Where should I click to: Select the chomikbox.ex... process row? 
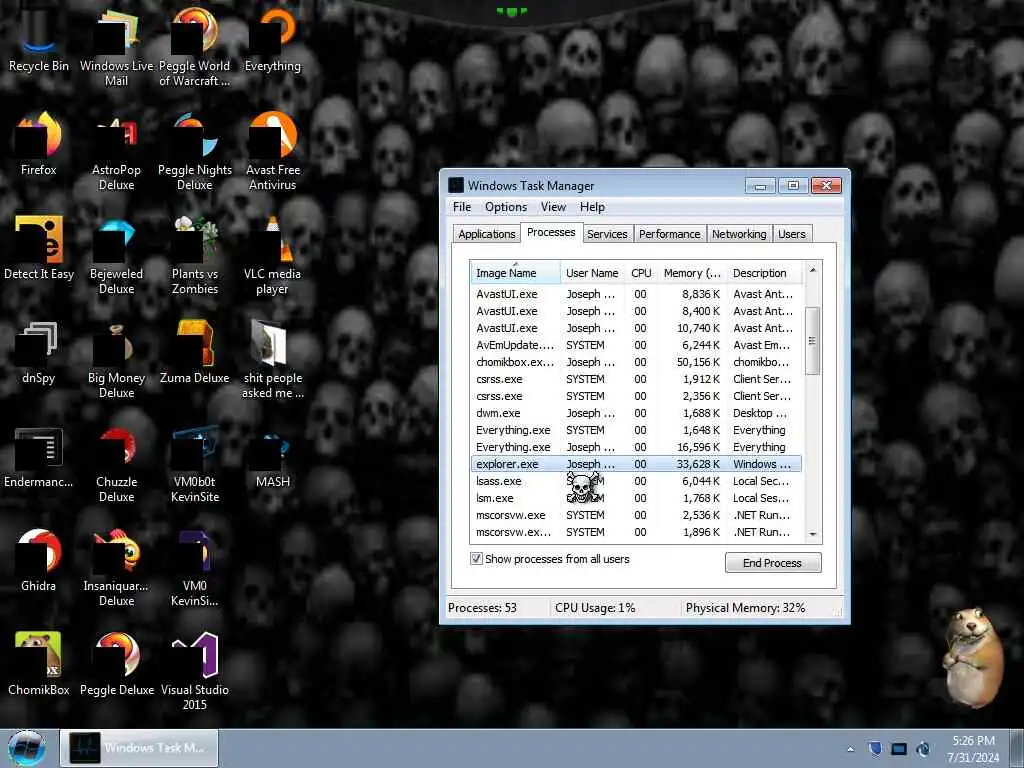click(x=636, y=362)
